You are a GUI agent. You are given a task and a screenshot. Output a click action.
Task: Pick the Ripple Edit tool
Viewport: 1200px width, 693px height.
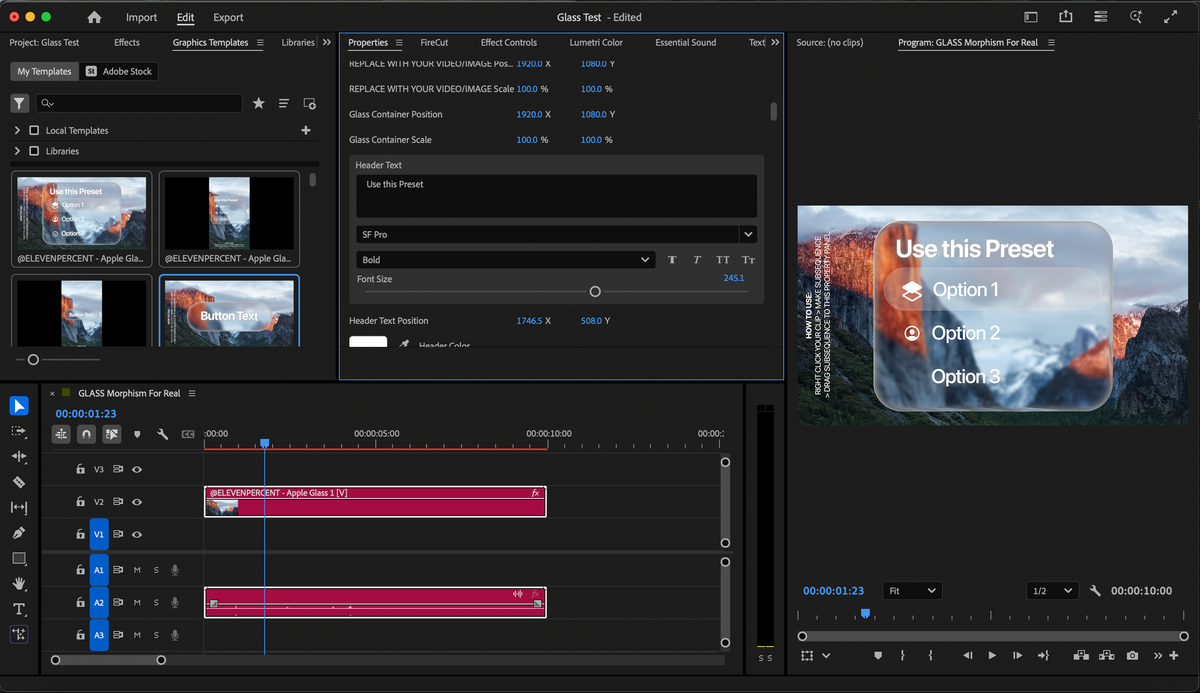pos(19,456)
